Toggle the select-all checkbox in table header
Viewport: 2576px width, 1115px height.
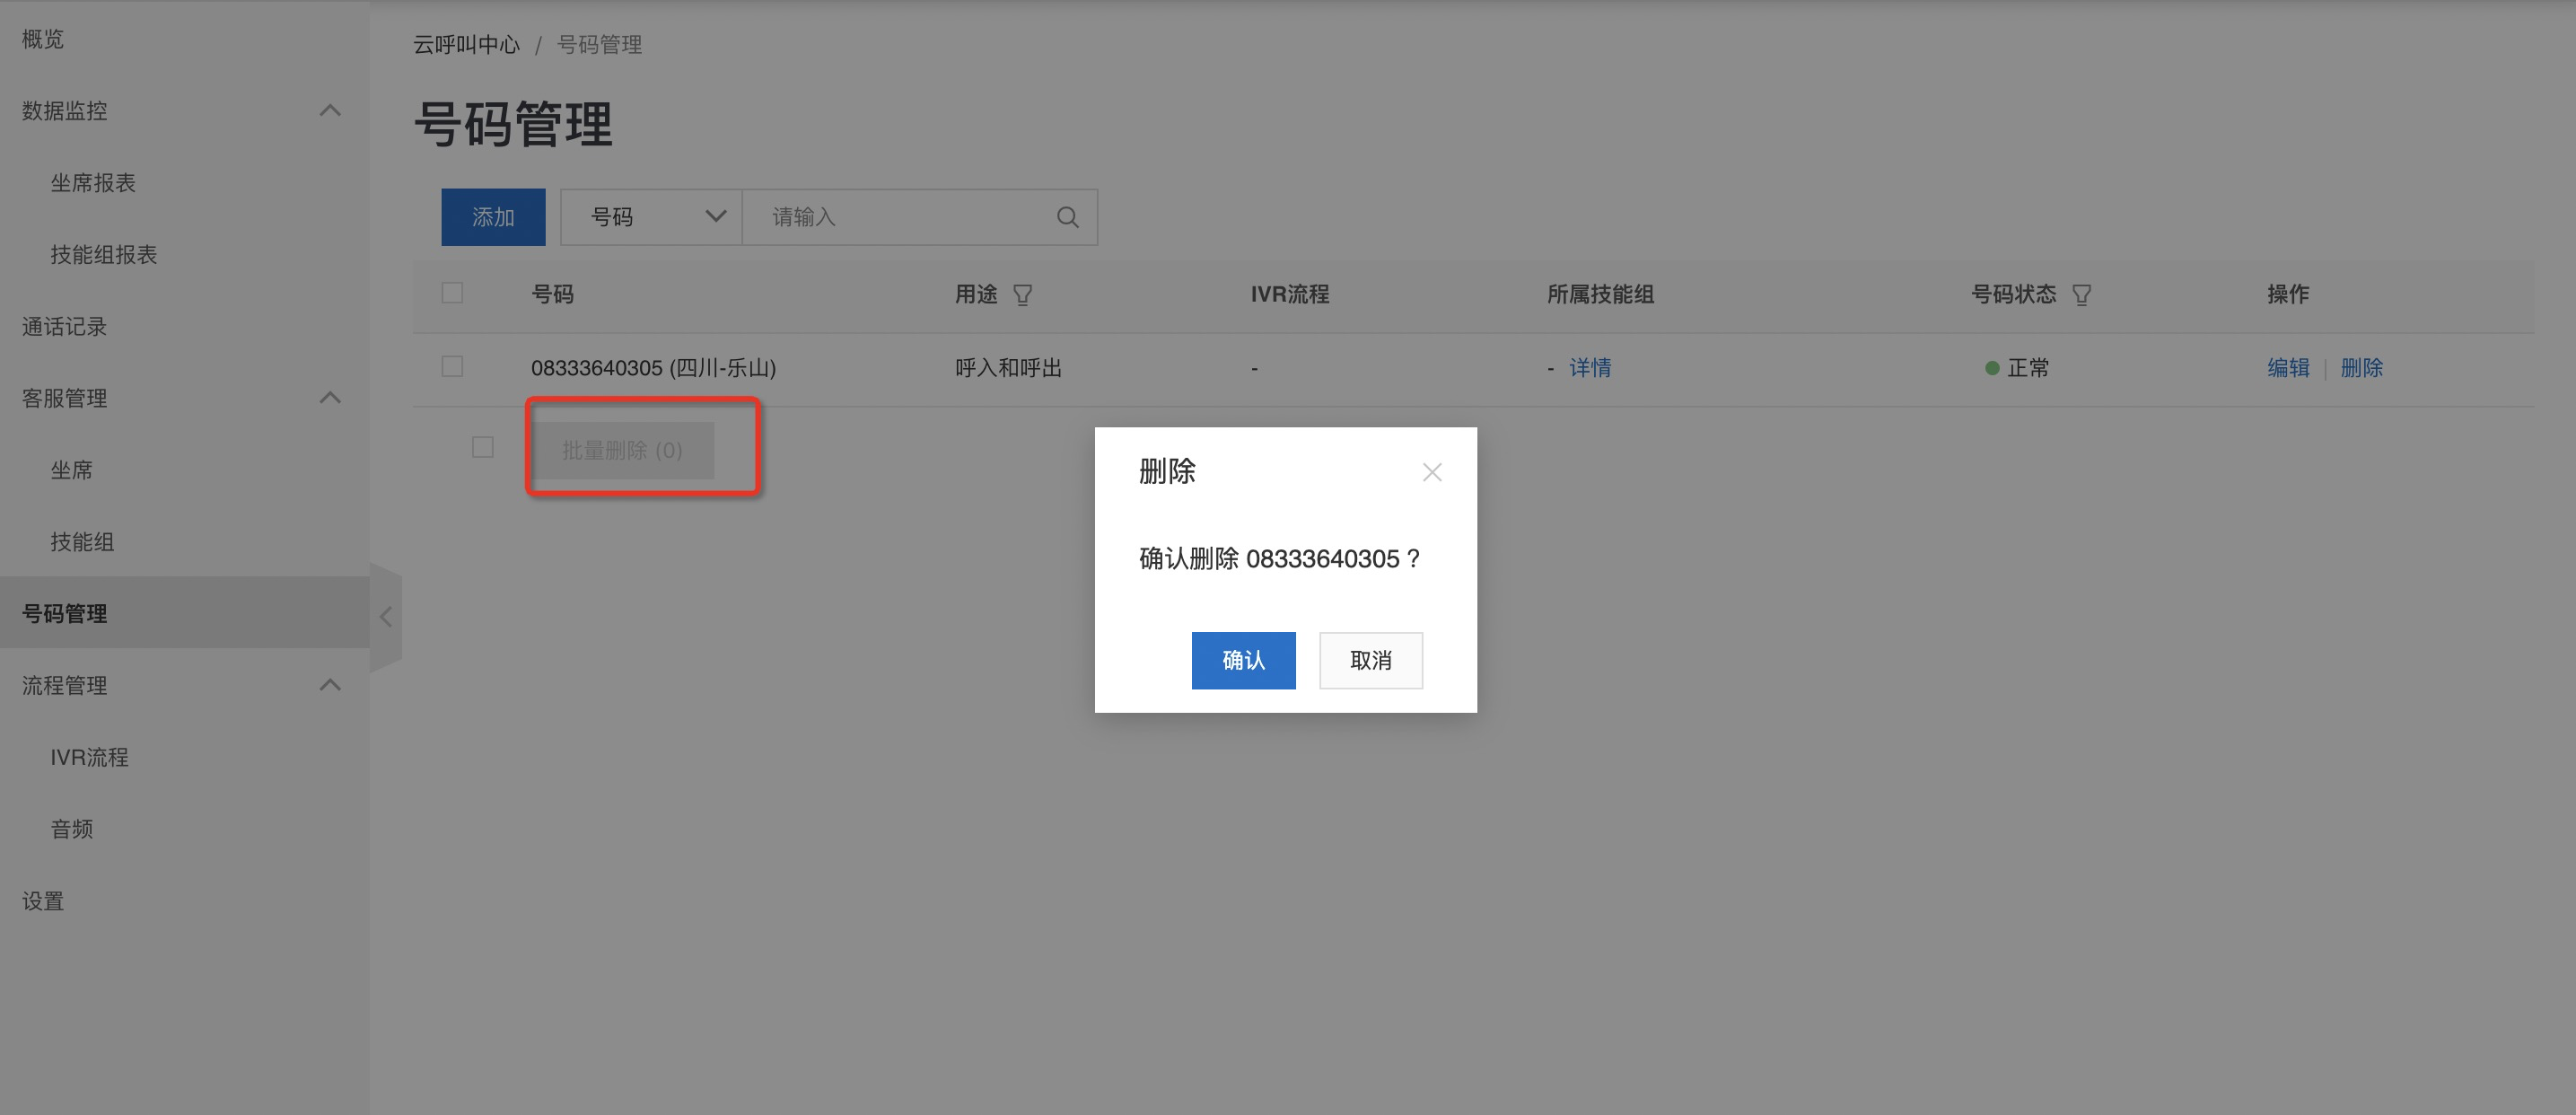click(x=452, y=293)
